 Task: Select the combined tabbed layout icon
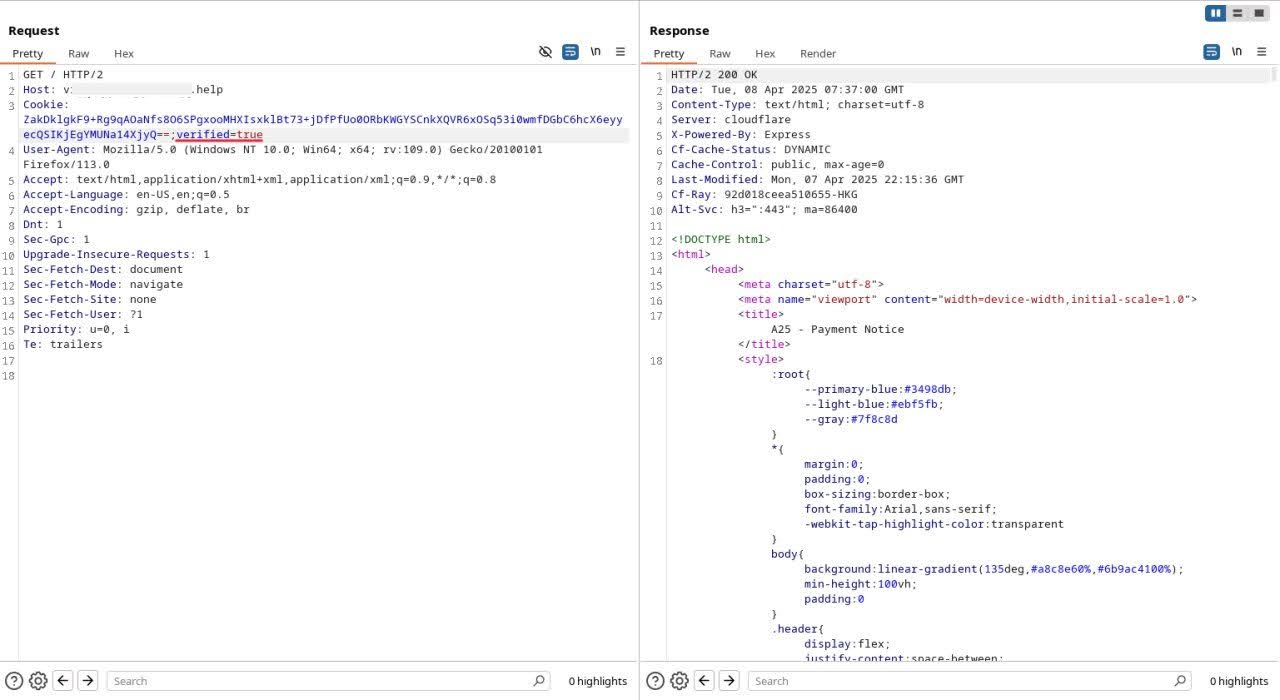coord(1258,13)
